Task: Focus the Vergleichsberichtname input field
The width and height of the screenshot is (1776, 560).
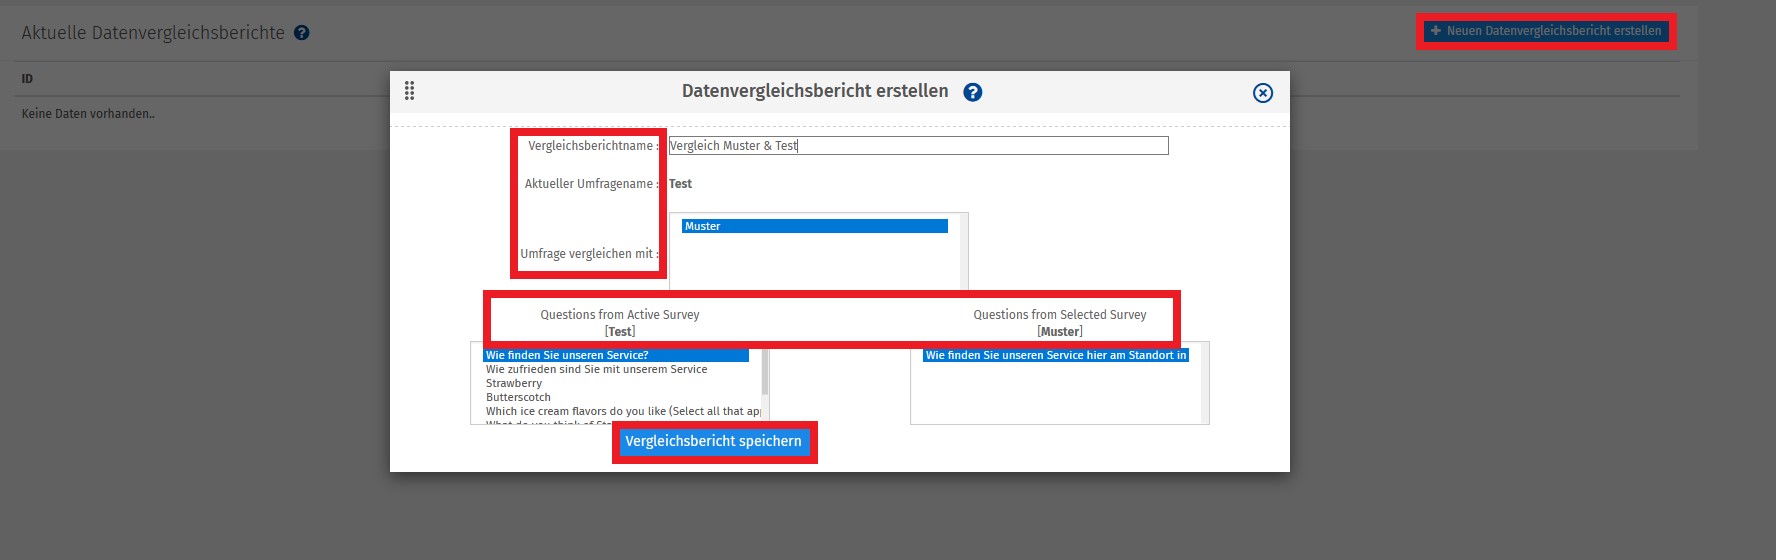Action: pos(918,146)
